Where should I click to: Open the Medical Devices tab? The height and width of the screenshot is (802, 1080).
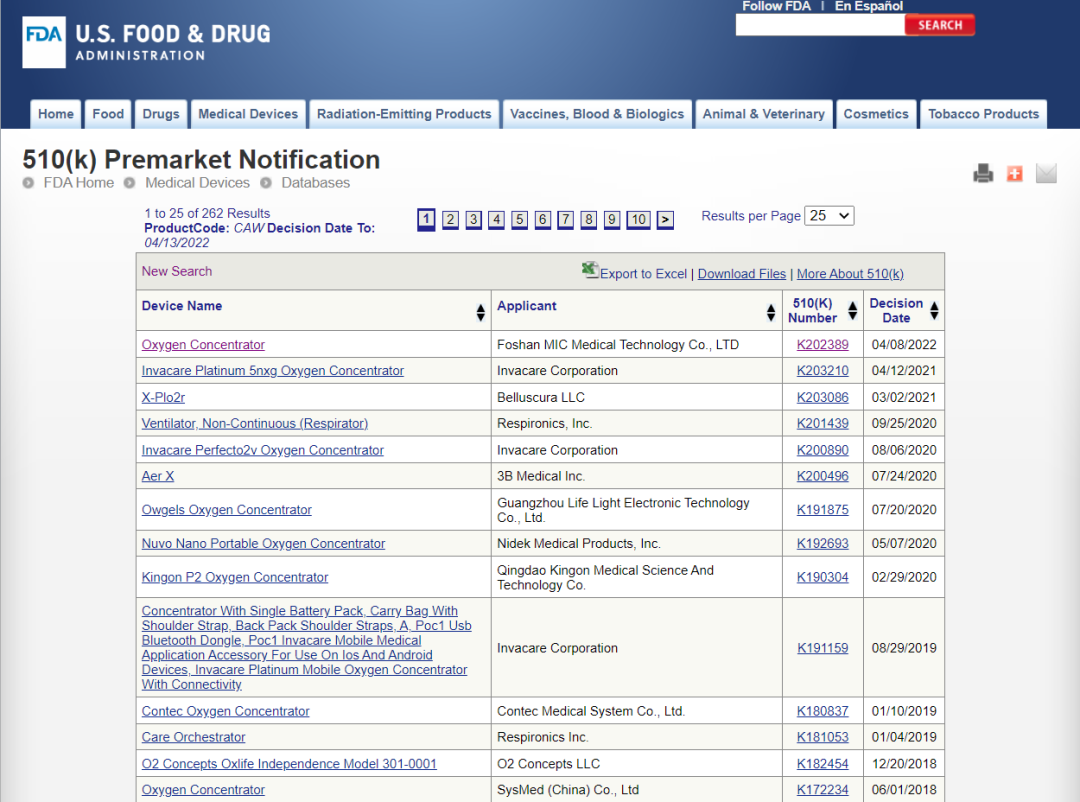[x=248, y=114]
